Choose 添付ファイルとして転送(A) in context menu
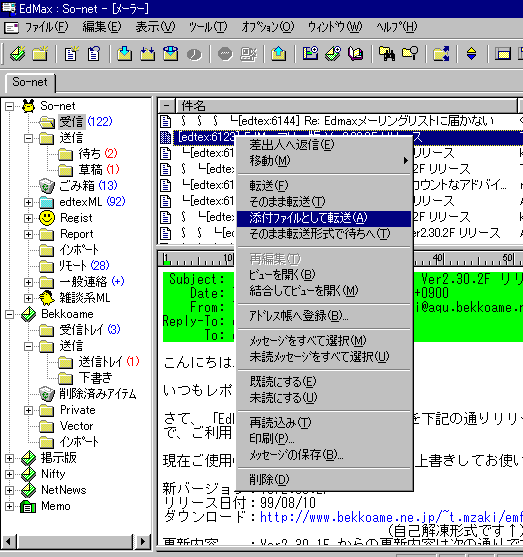This screenshot has width=523, height=557. click(x=324, y=218)
